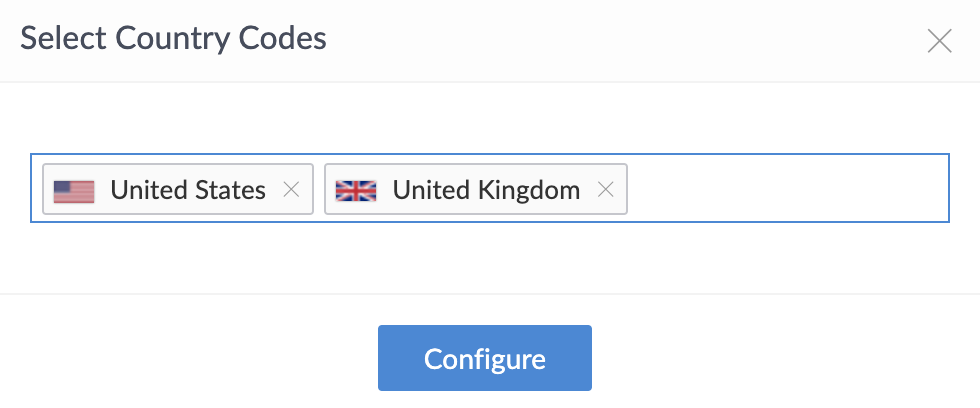Click the Select Country Codes title

174,39
